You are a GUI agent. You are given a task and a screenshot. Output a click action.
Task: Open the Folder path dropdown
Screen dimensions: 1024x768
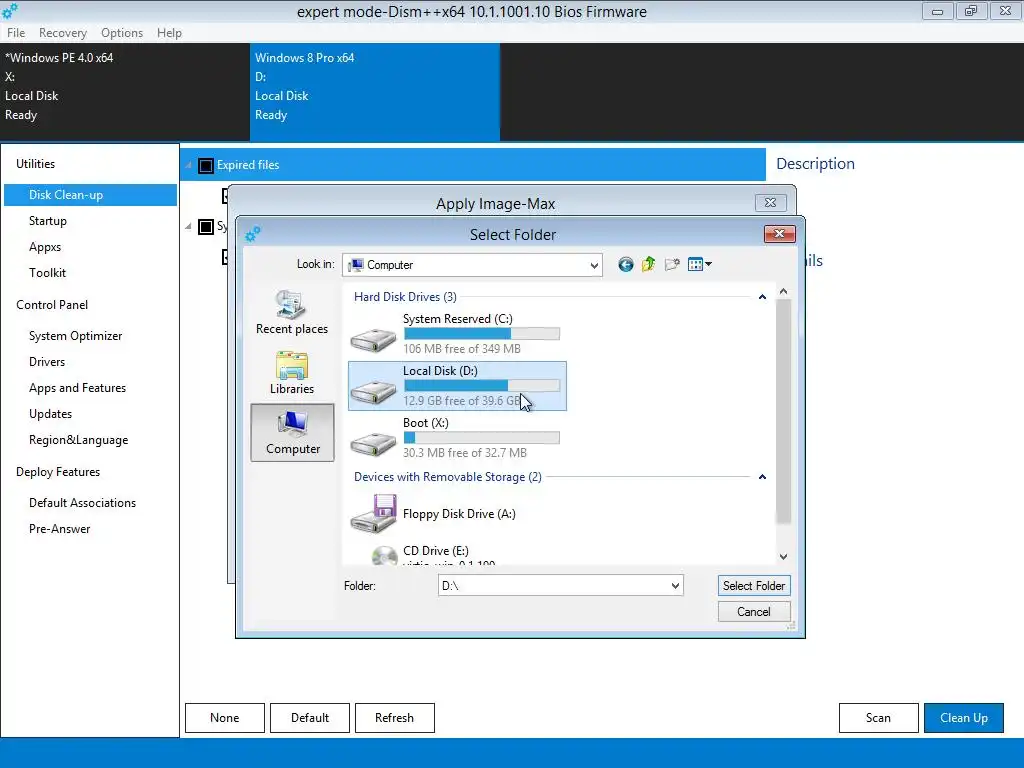tap(675, 586)
